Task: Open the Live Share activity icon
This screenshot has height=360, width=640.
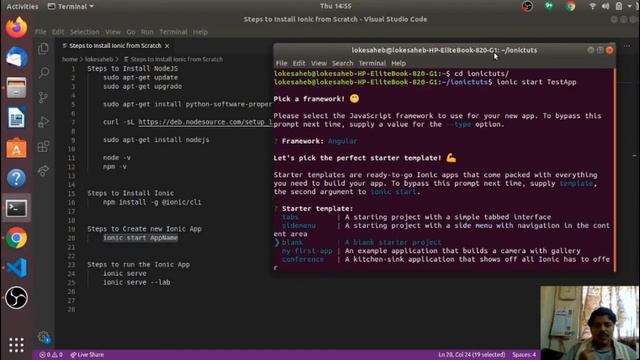Action: coord(43,170)
